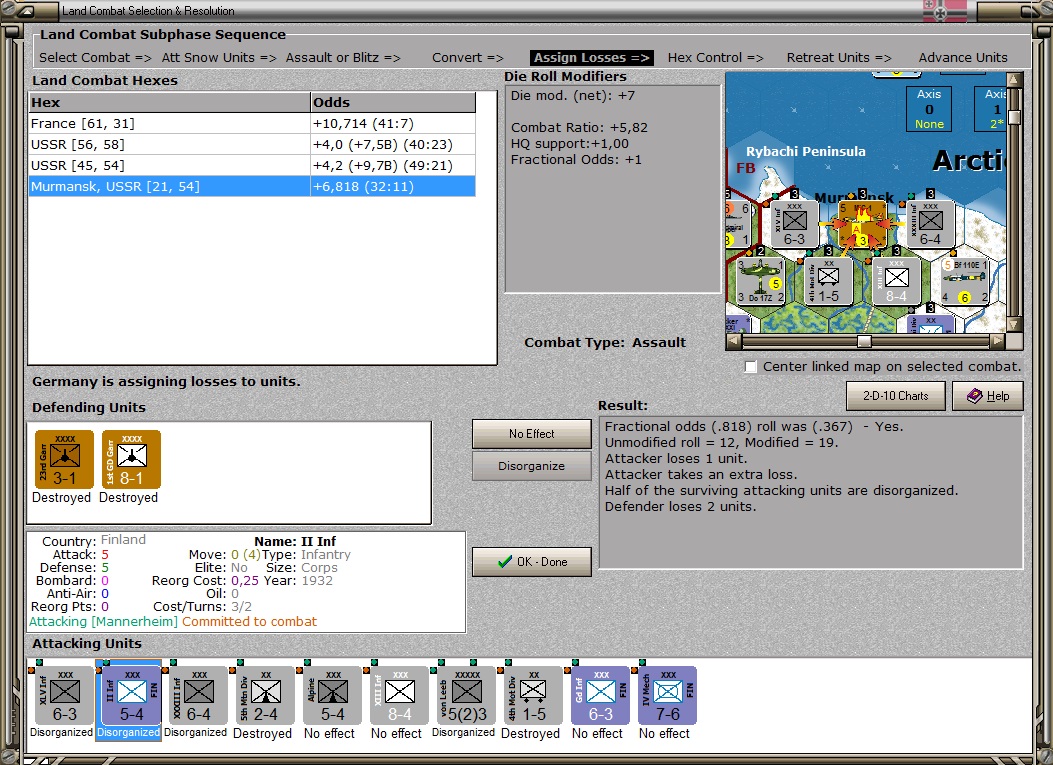Click the "Defender loses 2 units." result line
The height and width of the screenshot is (765, 1053).
680,506
